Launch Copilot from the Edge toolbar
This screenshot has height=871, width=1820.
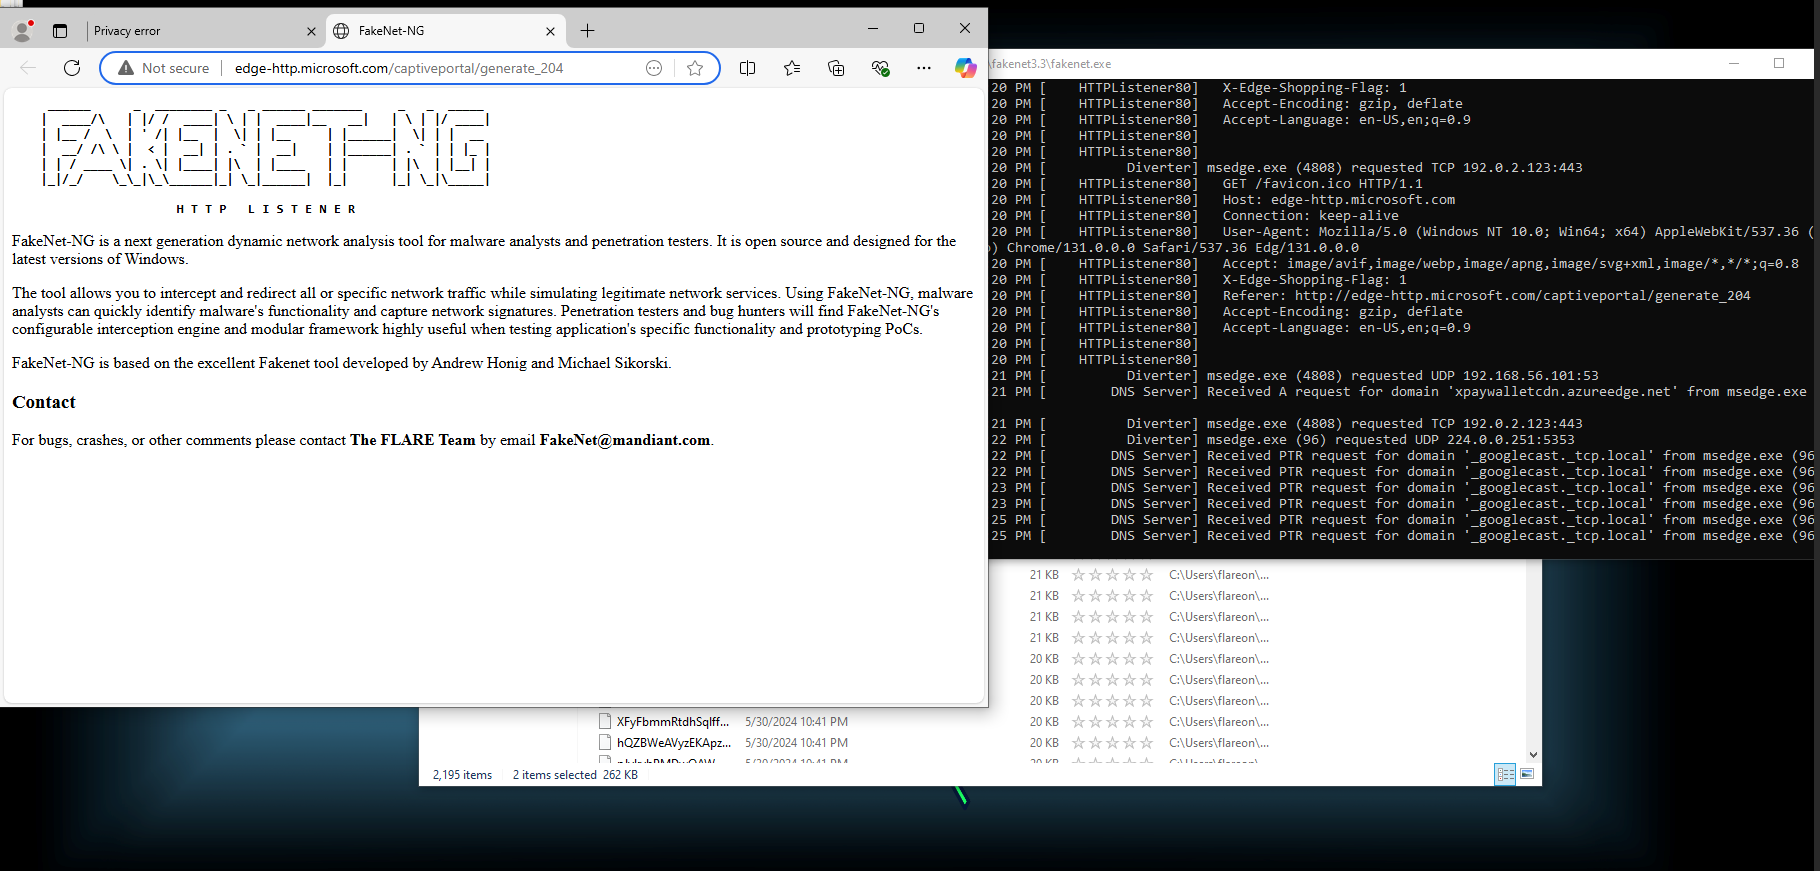point(965,68)
